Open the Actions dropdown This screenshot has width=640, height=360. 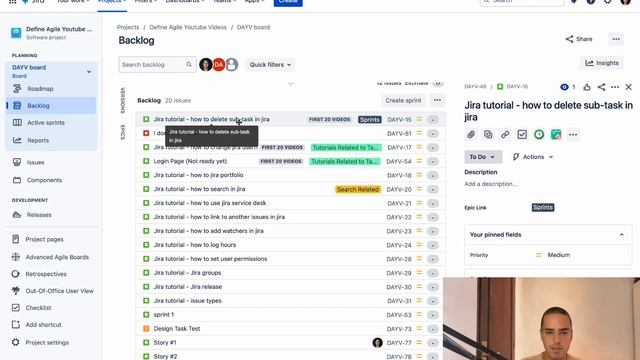click(x=533, y=157)
